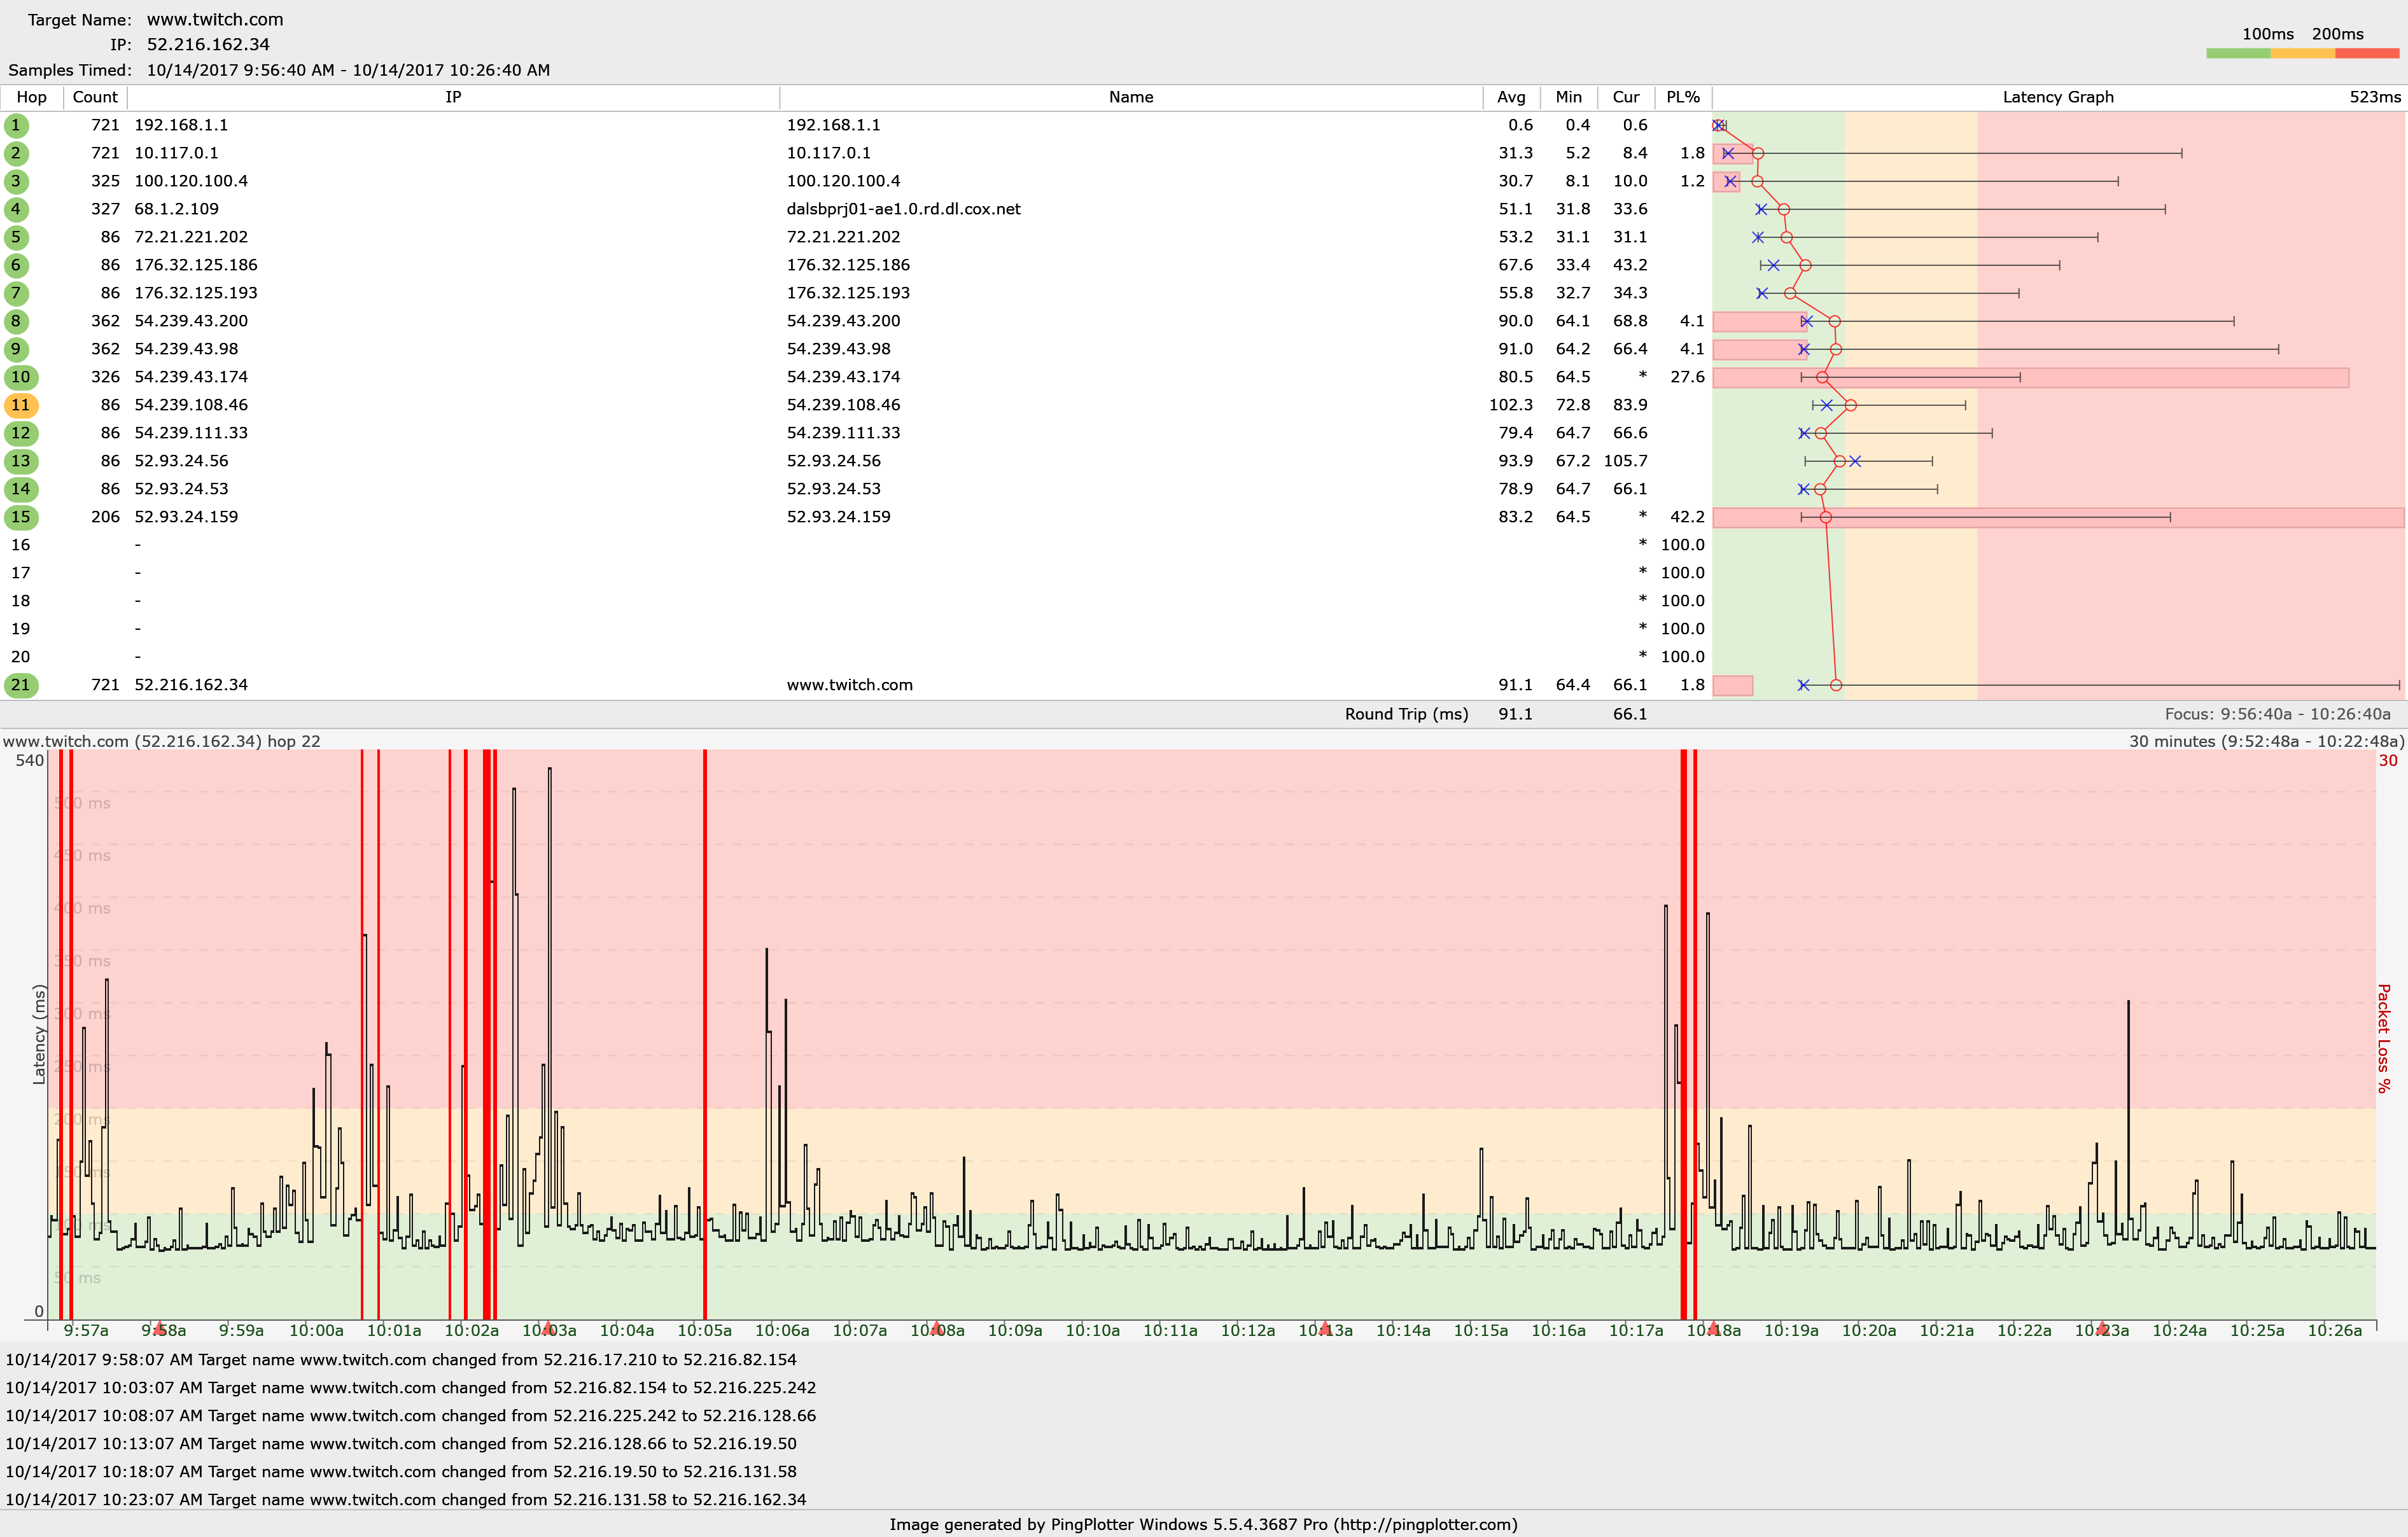Click red triangle marker near 10:23a

pyautogui.click(x=2101, y=1328)
